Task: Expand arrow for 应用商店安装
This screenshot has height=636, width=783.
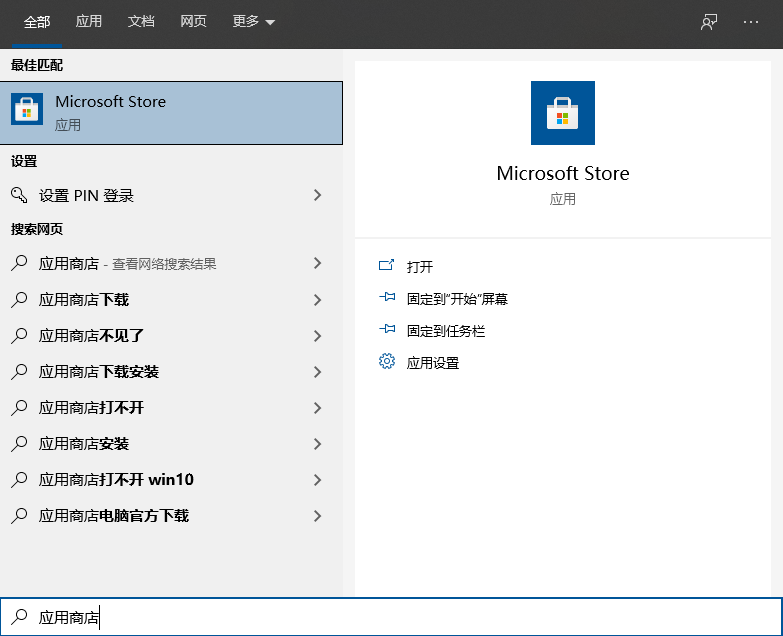Action: click(x=317, y=444)
